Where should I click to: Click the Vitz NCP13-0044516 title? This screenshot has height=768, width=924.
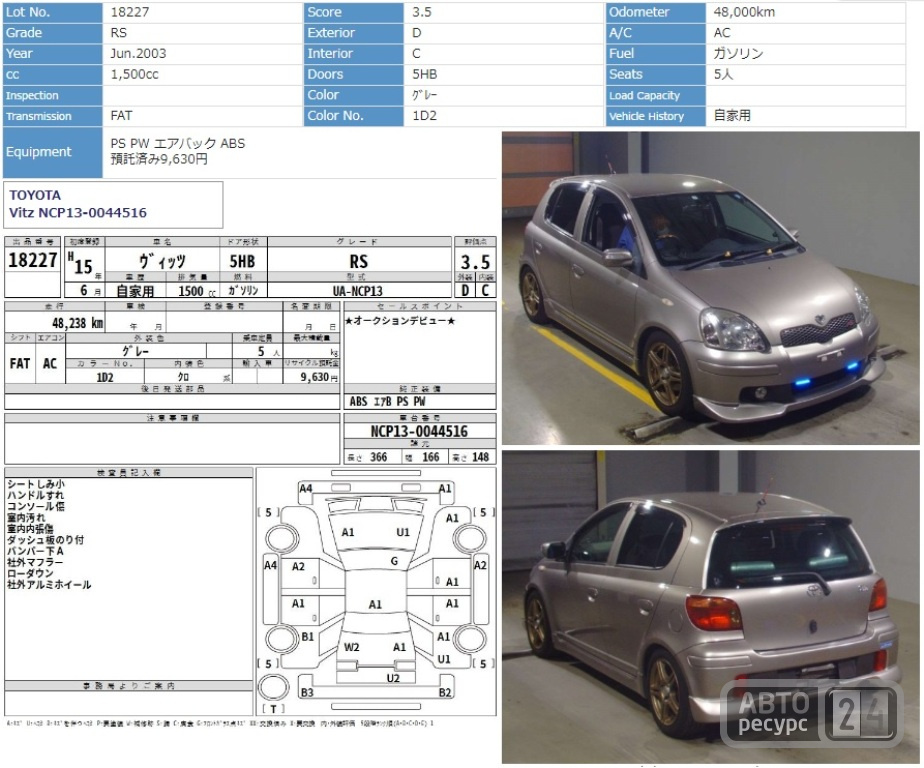pos(78,213)
